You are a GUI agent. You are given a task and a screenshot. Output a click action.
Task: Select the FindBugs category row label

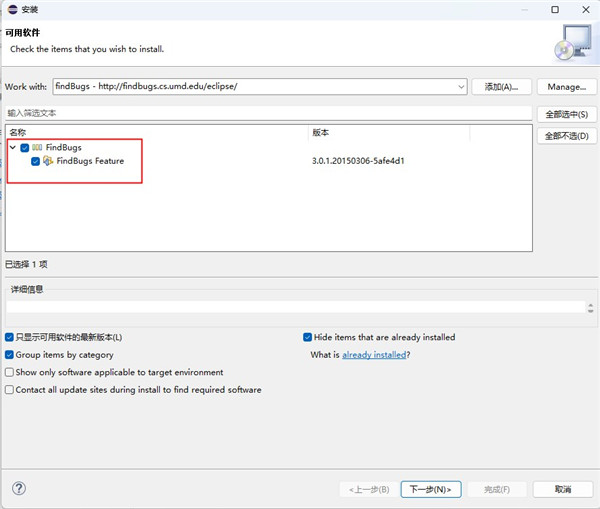[x=64, y=147]
